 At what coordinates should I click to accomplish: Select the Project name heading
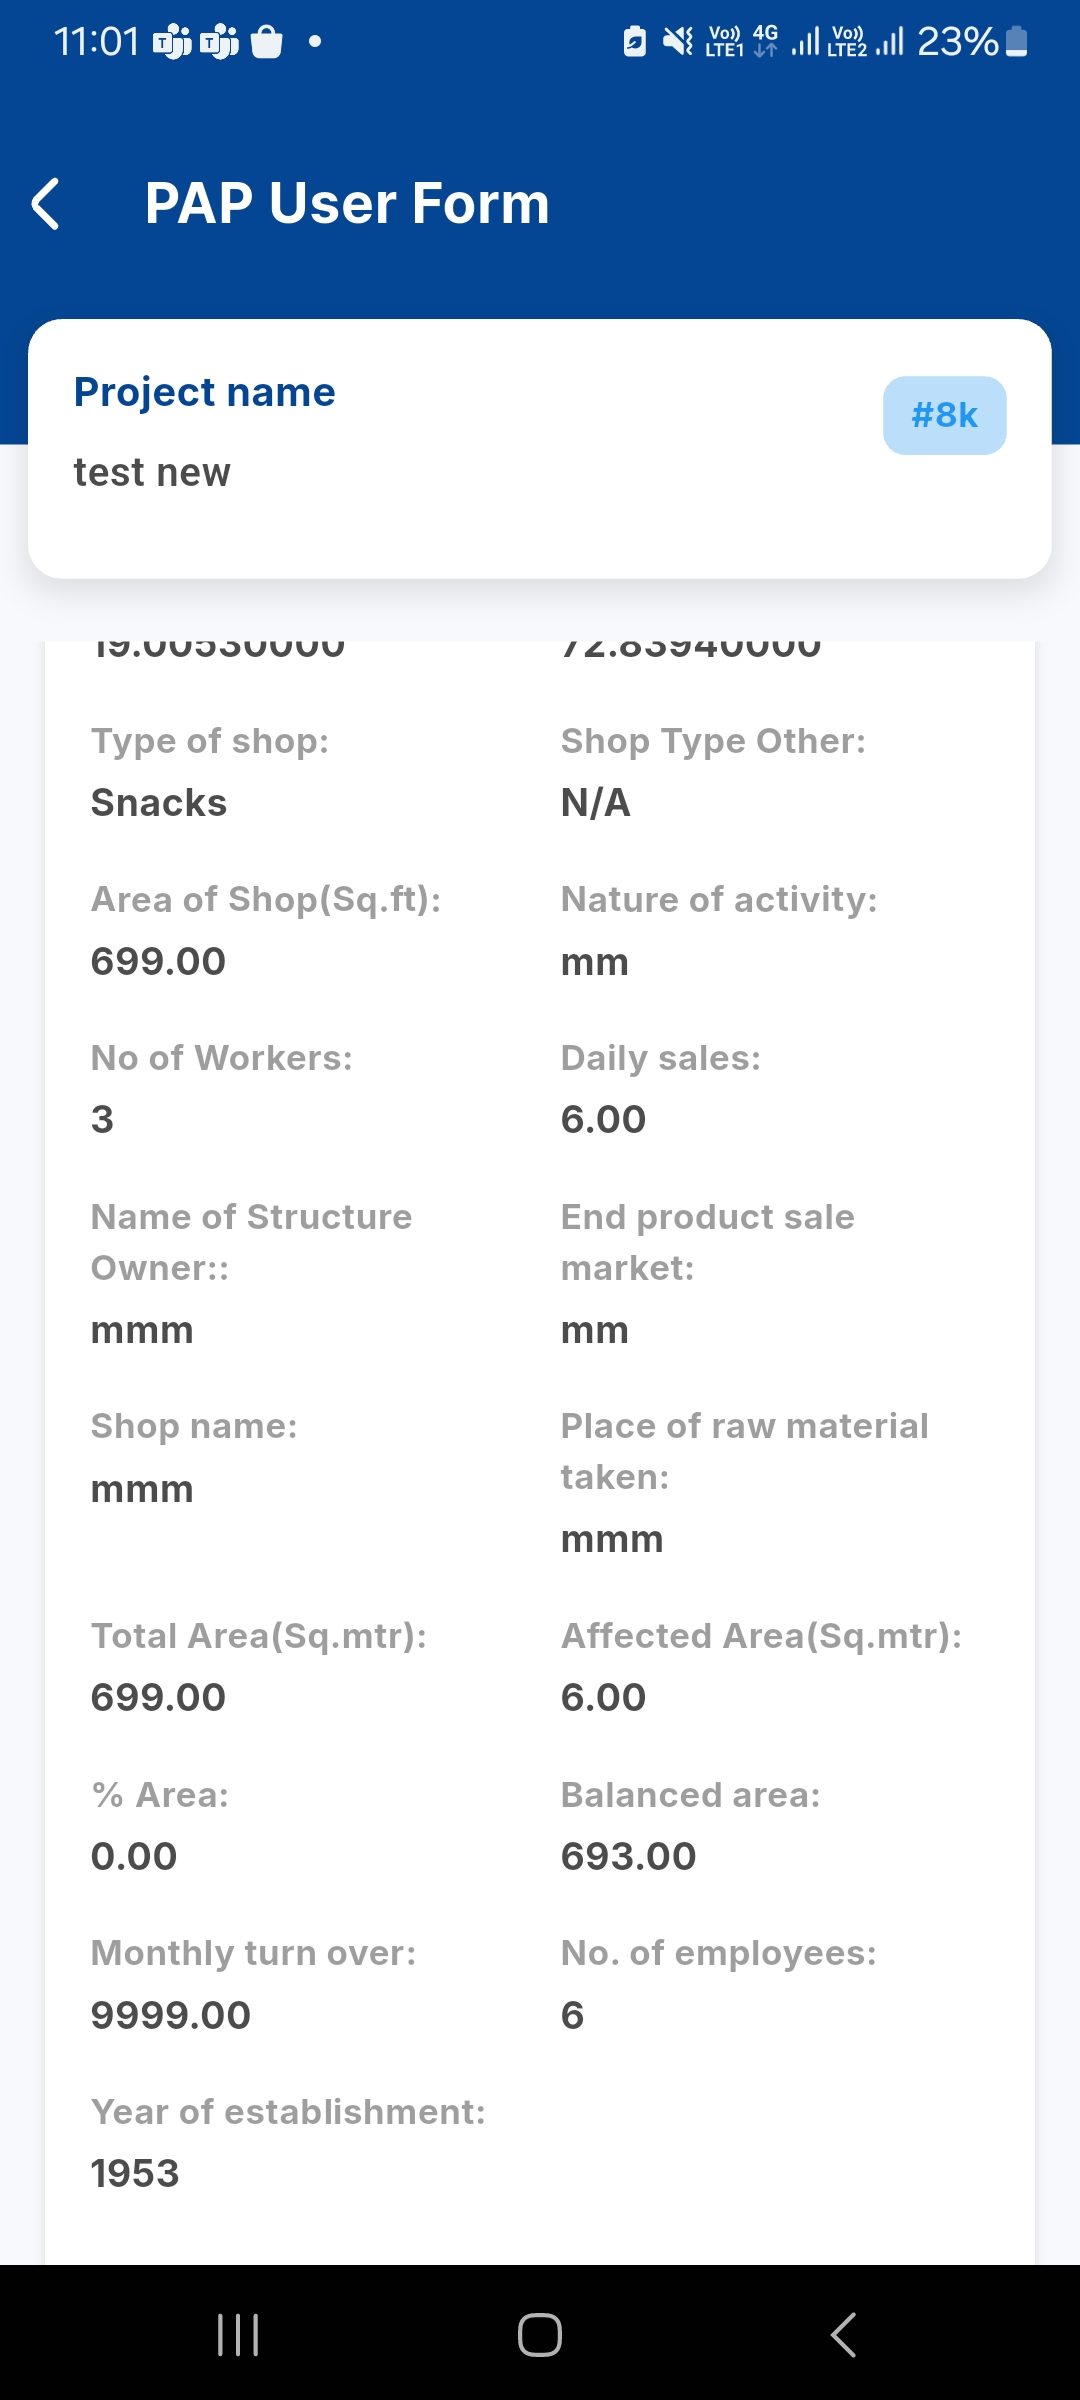205,392
